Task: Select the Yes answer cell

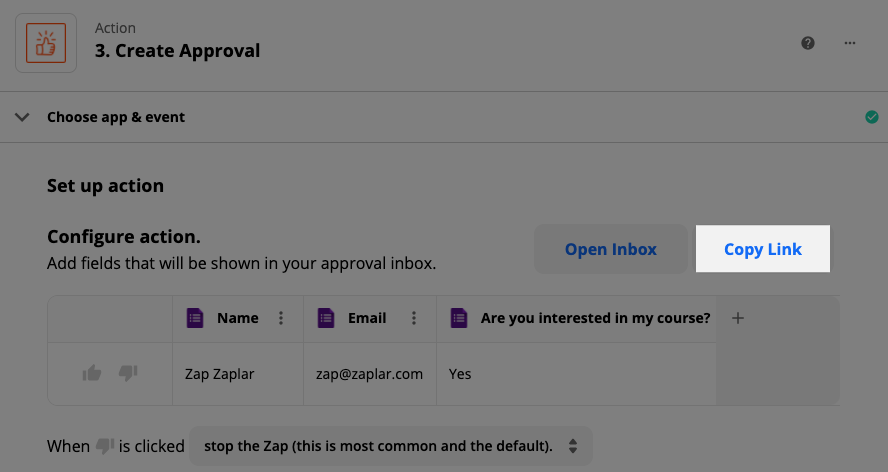Action: pyautogui.click(x=576, y=374)
